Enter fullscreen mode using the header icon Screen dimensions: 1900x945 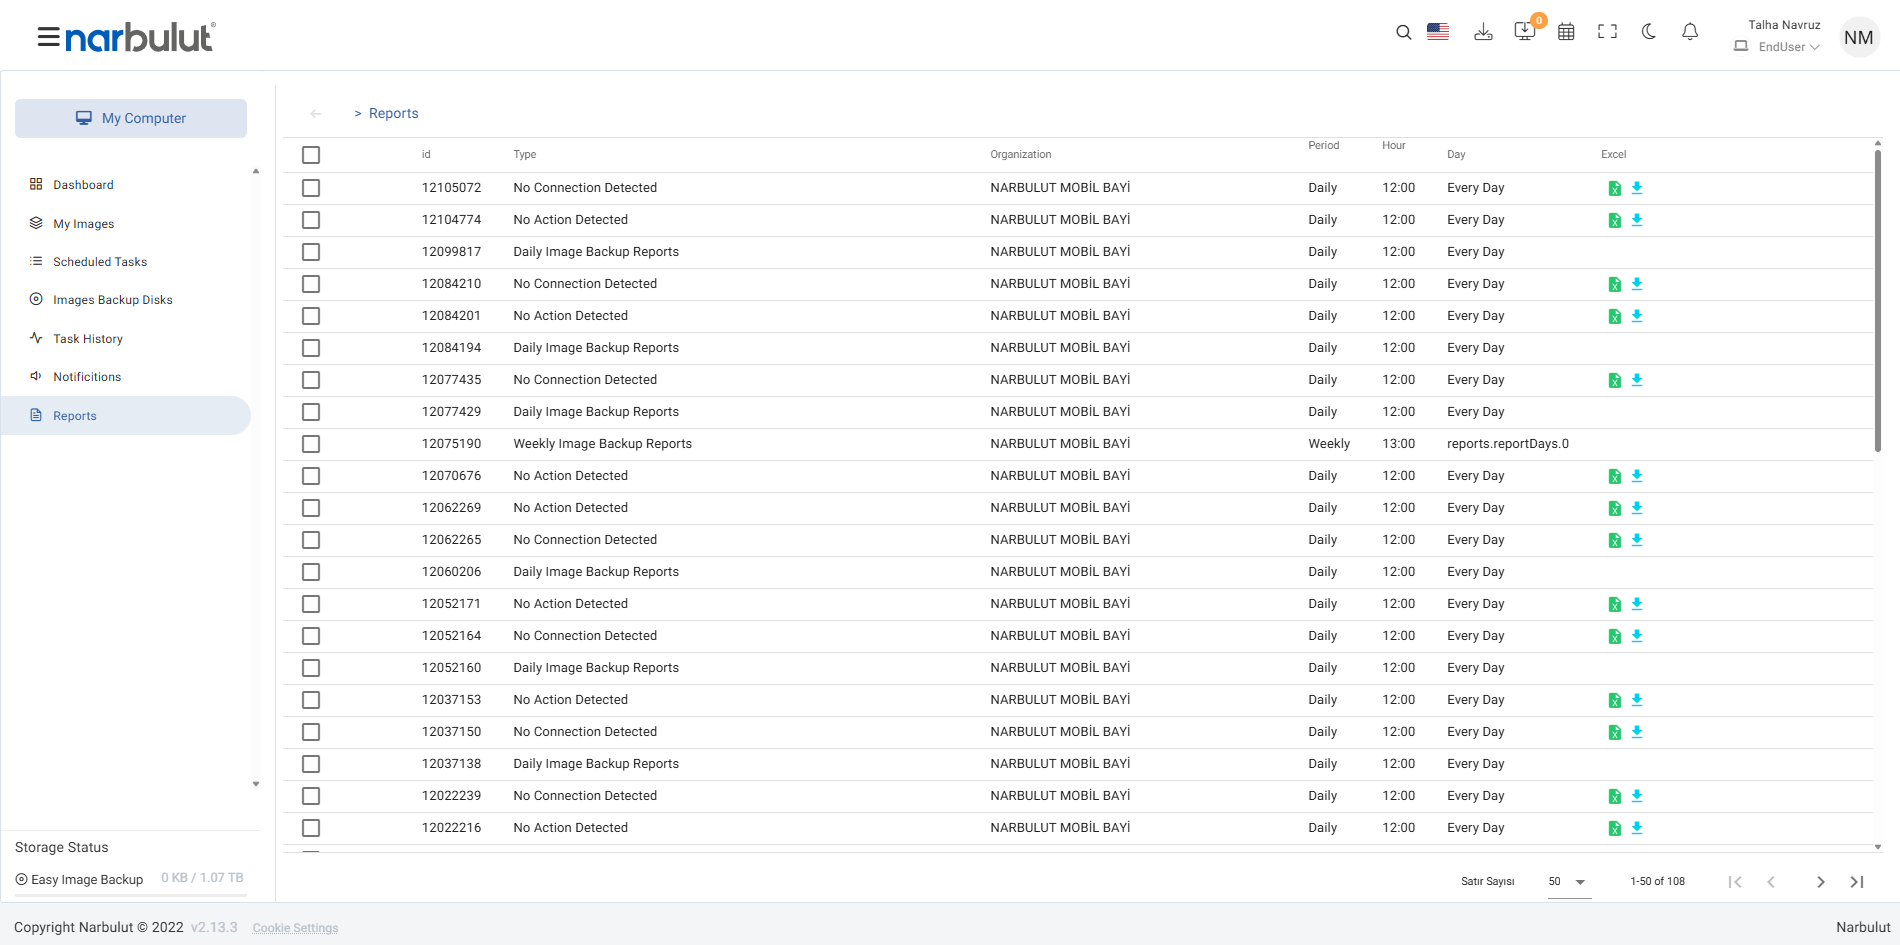pos(1607,32)
